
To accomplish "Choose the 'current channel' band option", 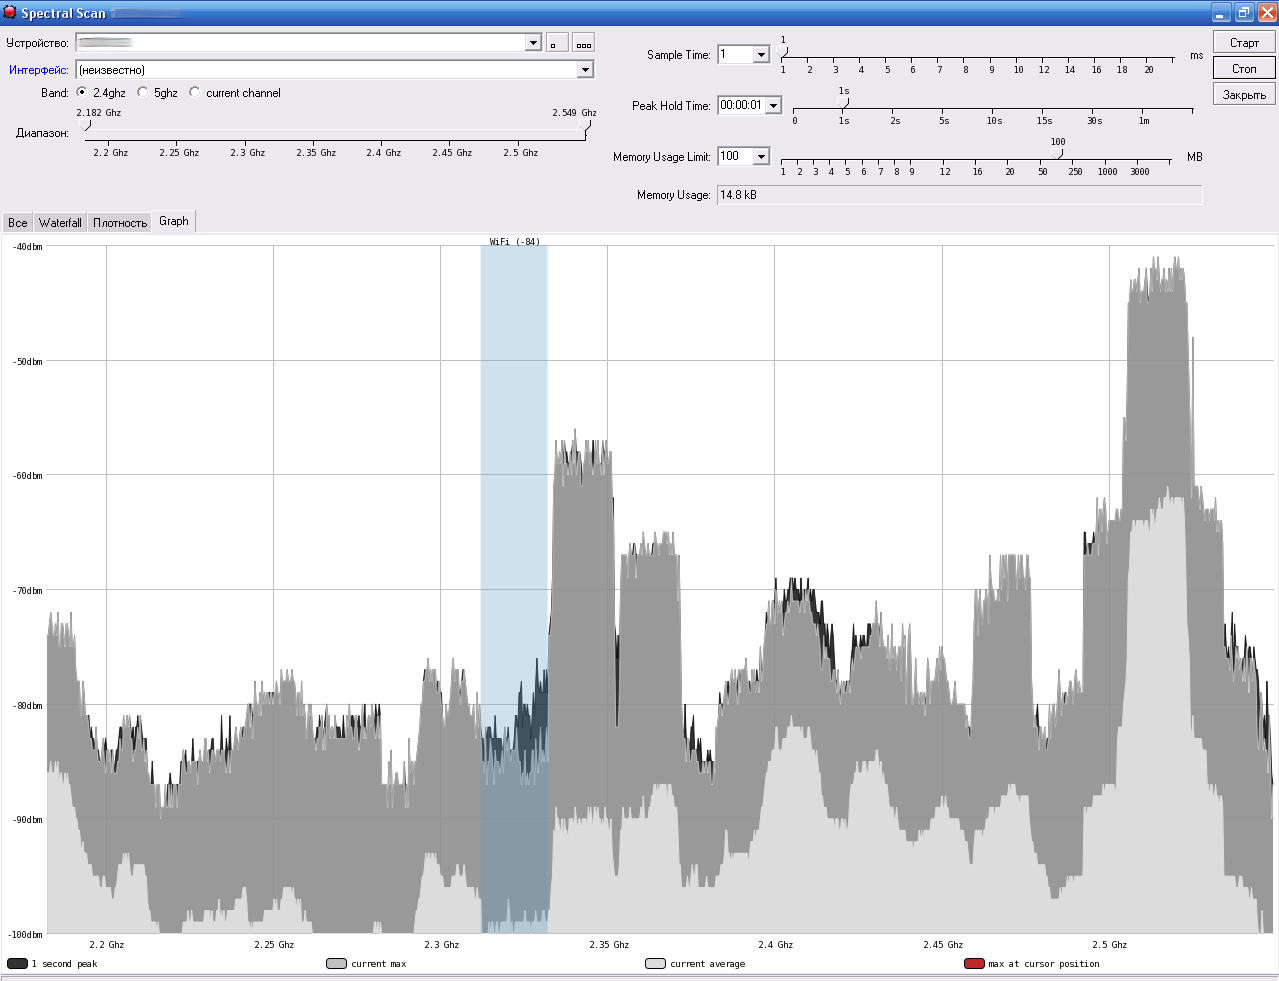I will click(x=195, y=92).
